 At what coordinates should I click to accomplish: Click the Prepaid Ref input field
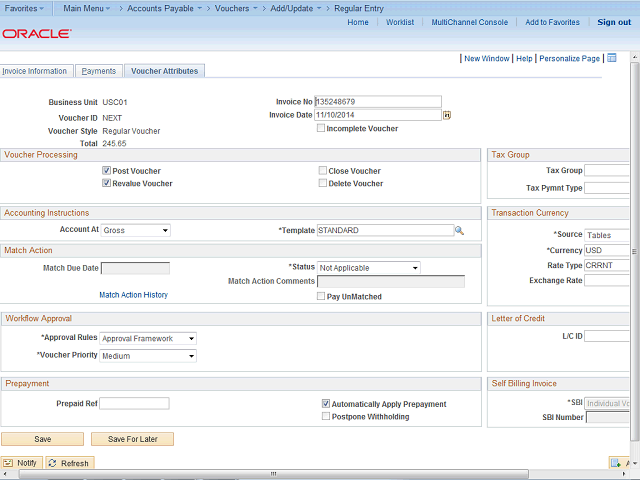pos(134,403)
